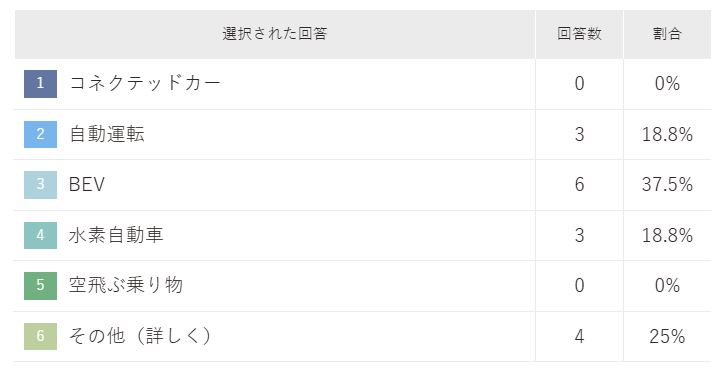722x380 pixels.
Task: Click the 37.5% value in BEV row
Action: click(667, 185)
